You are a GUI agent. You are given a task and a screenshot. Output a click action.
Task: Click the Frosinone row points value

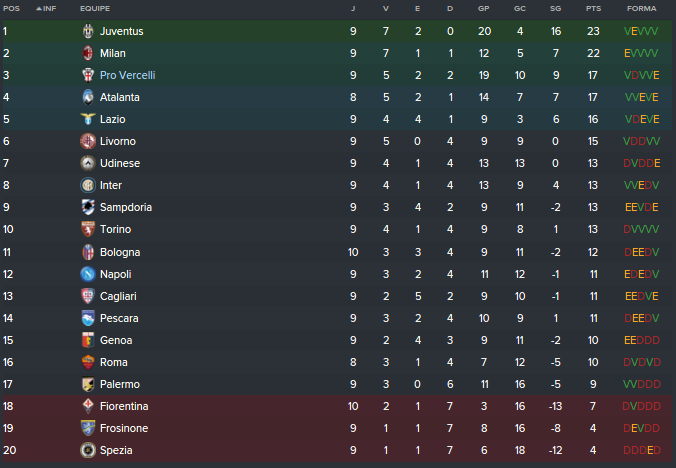(x=592, y=427)
